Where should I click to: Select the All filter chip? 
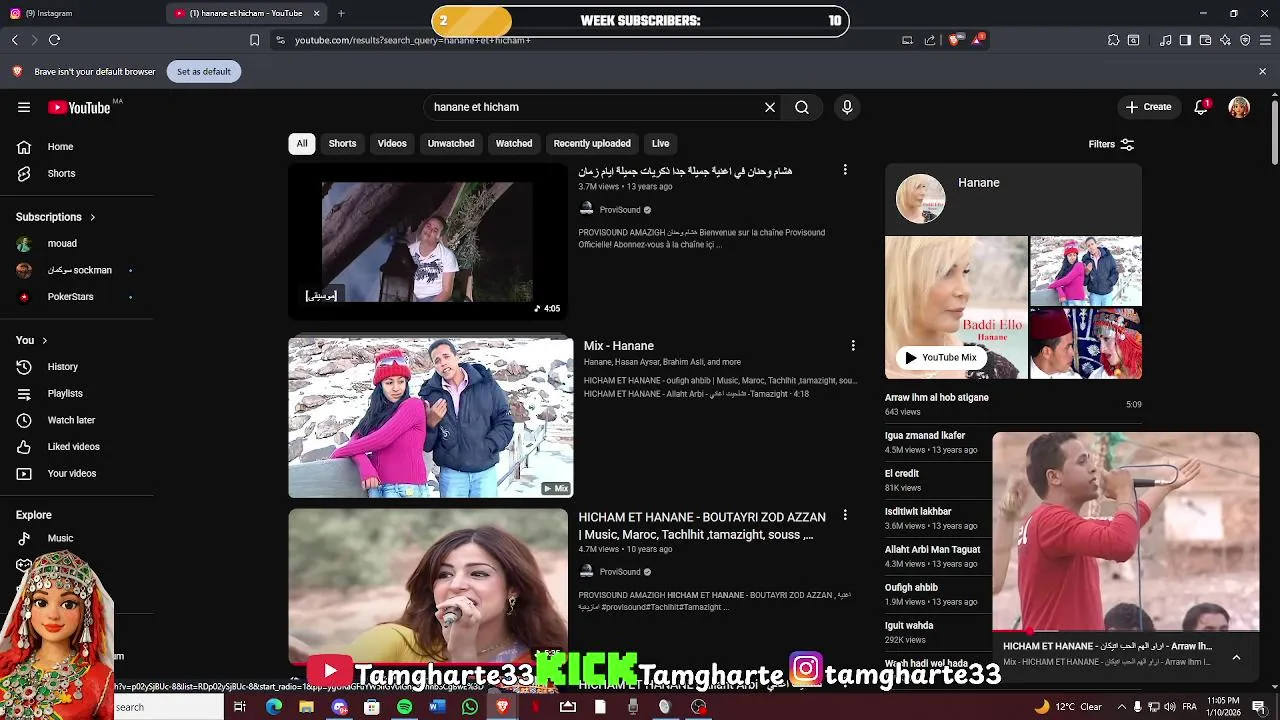[x=302, y=143]
